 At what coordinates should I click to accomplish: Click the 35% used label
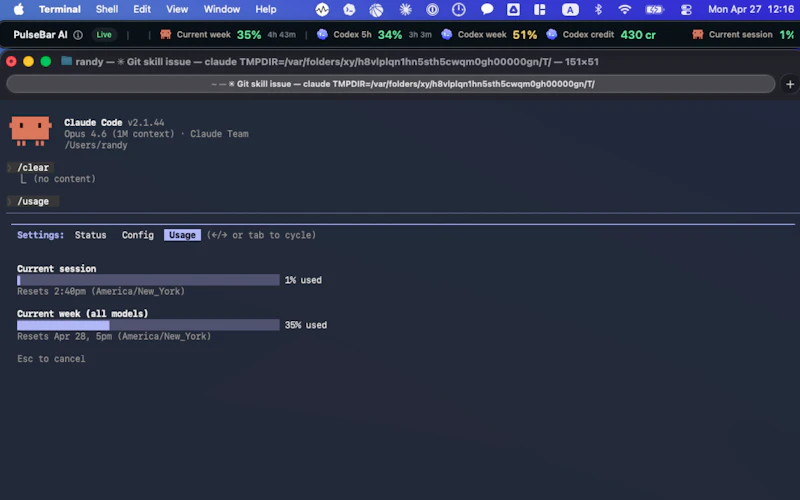coord(306,324)
